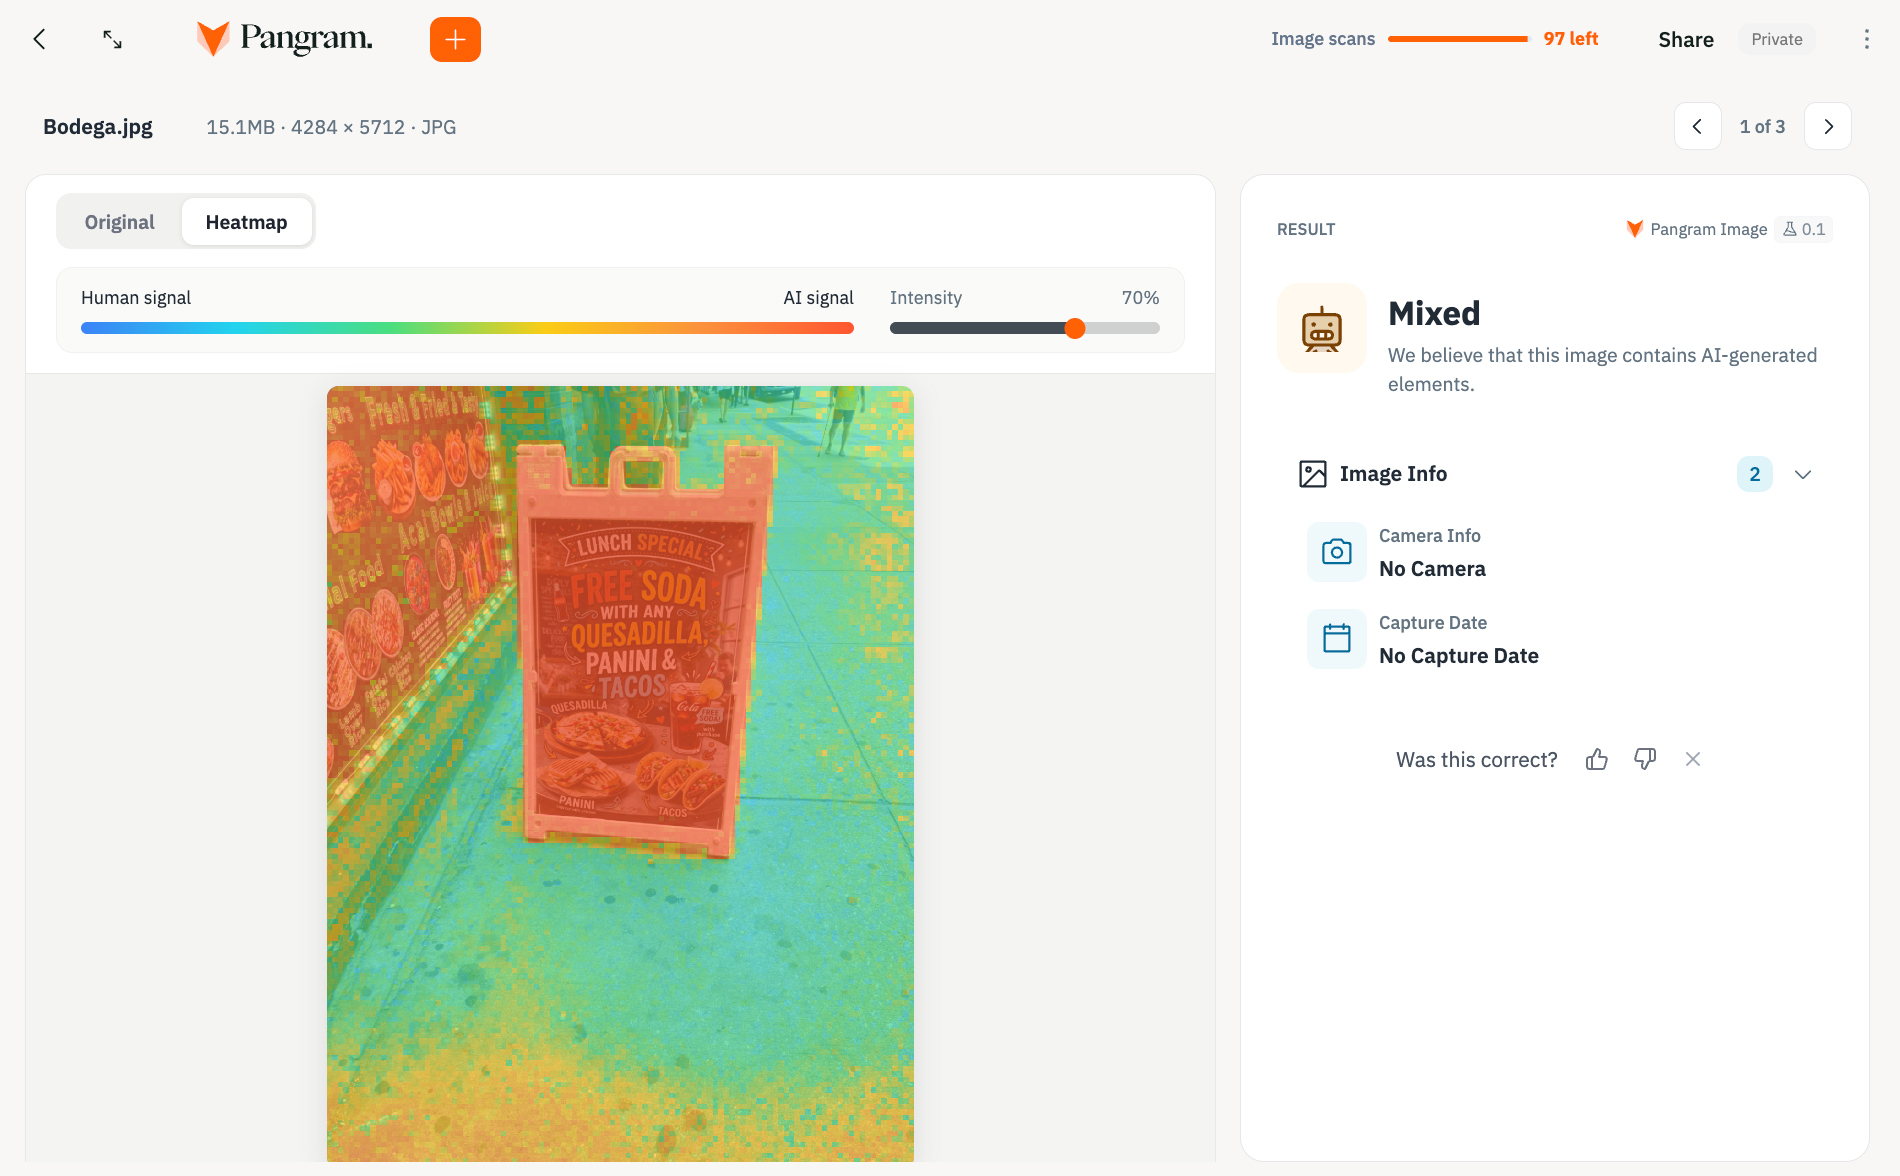Open the three-dot more options menu

[x=1866, y=39]
